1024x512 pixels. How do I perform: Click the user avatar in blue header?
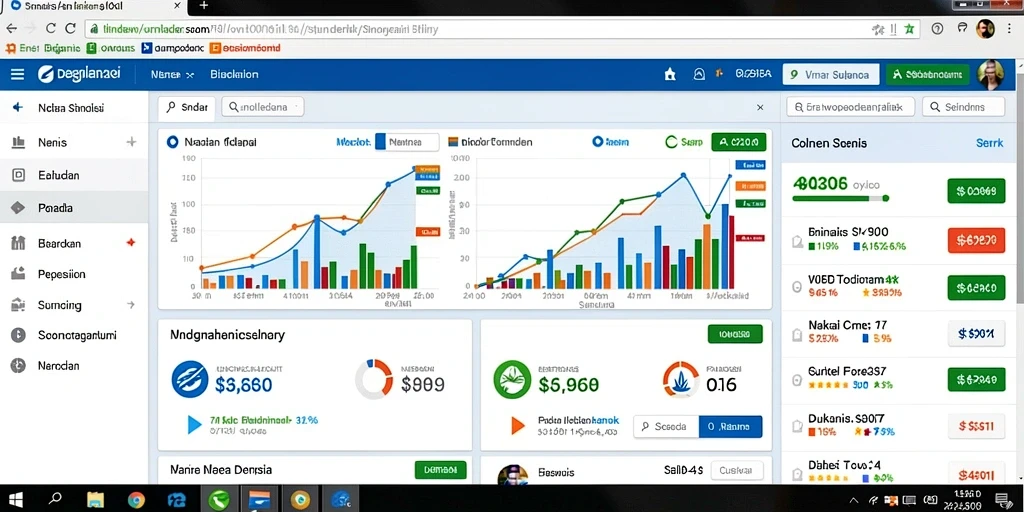tap(989, 74)
